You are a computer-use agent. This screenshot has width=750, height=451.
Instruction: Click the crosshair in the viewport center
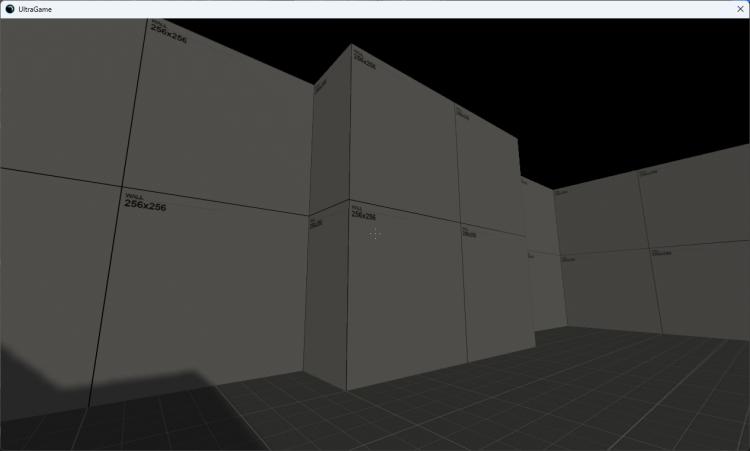[374, 234]
